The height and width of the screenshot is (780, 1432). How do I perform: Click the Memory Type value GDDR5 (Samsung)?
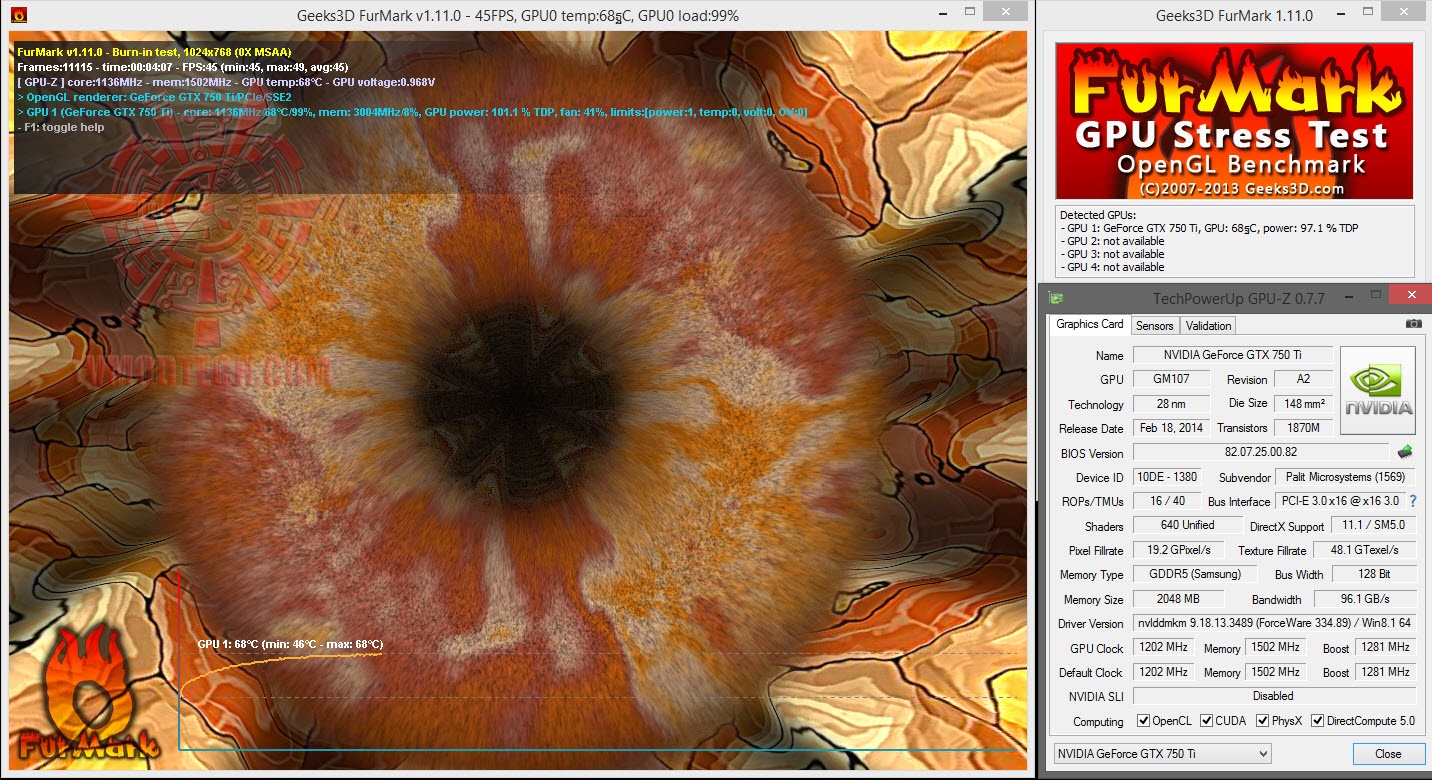(x=1195, y=574)
